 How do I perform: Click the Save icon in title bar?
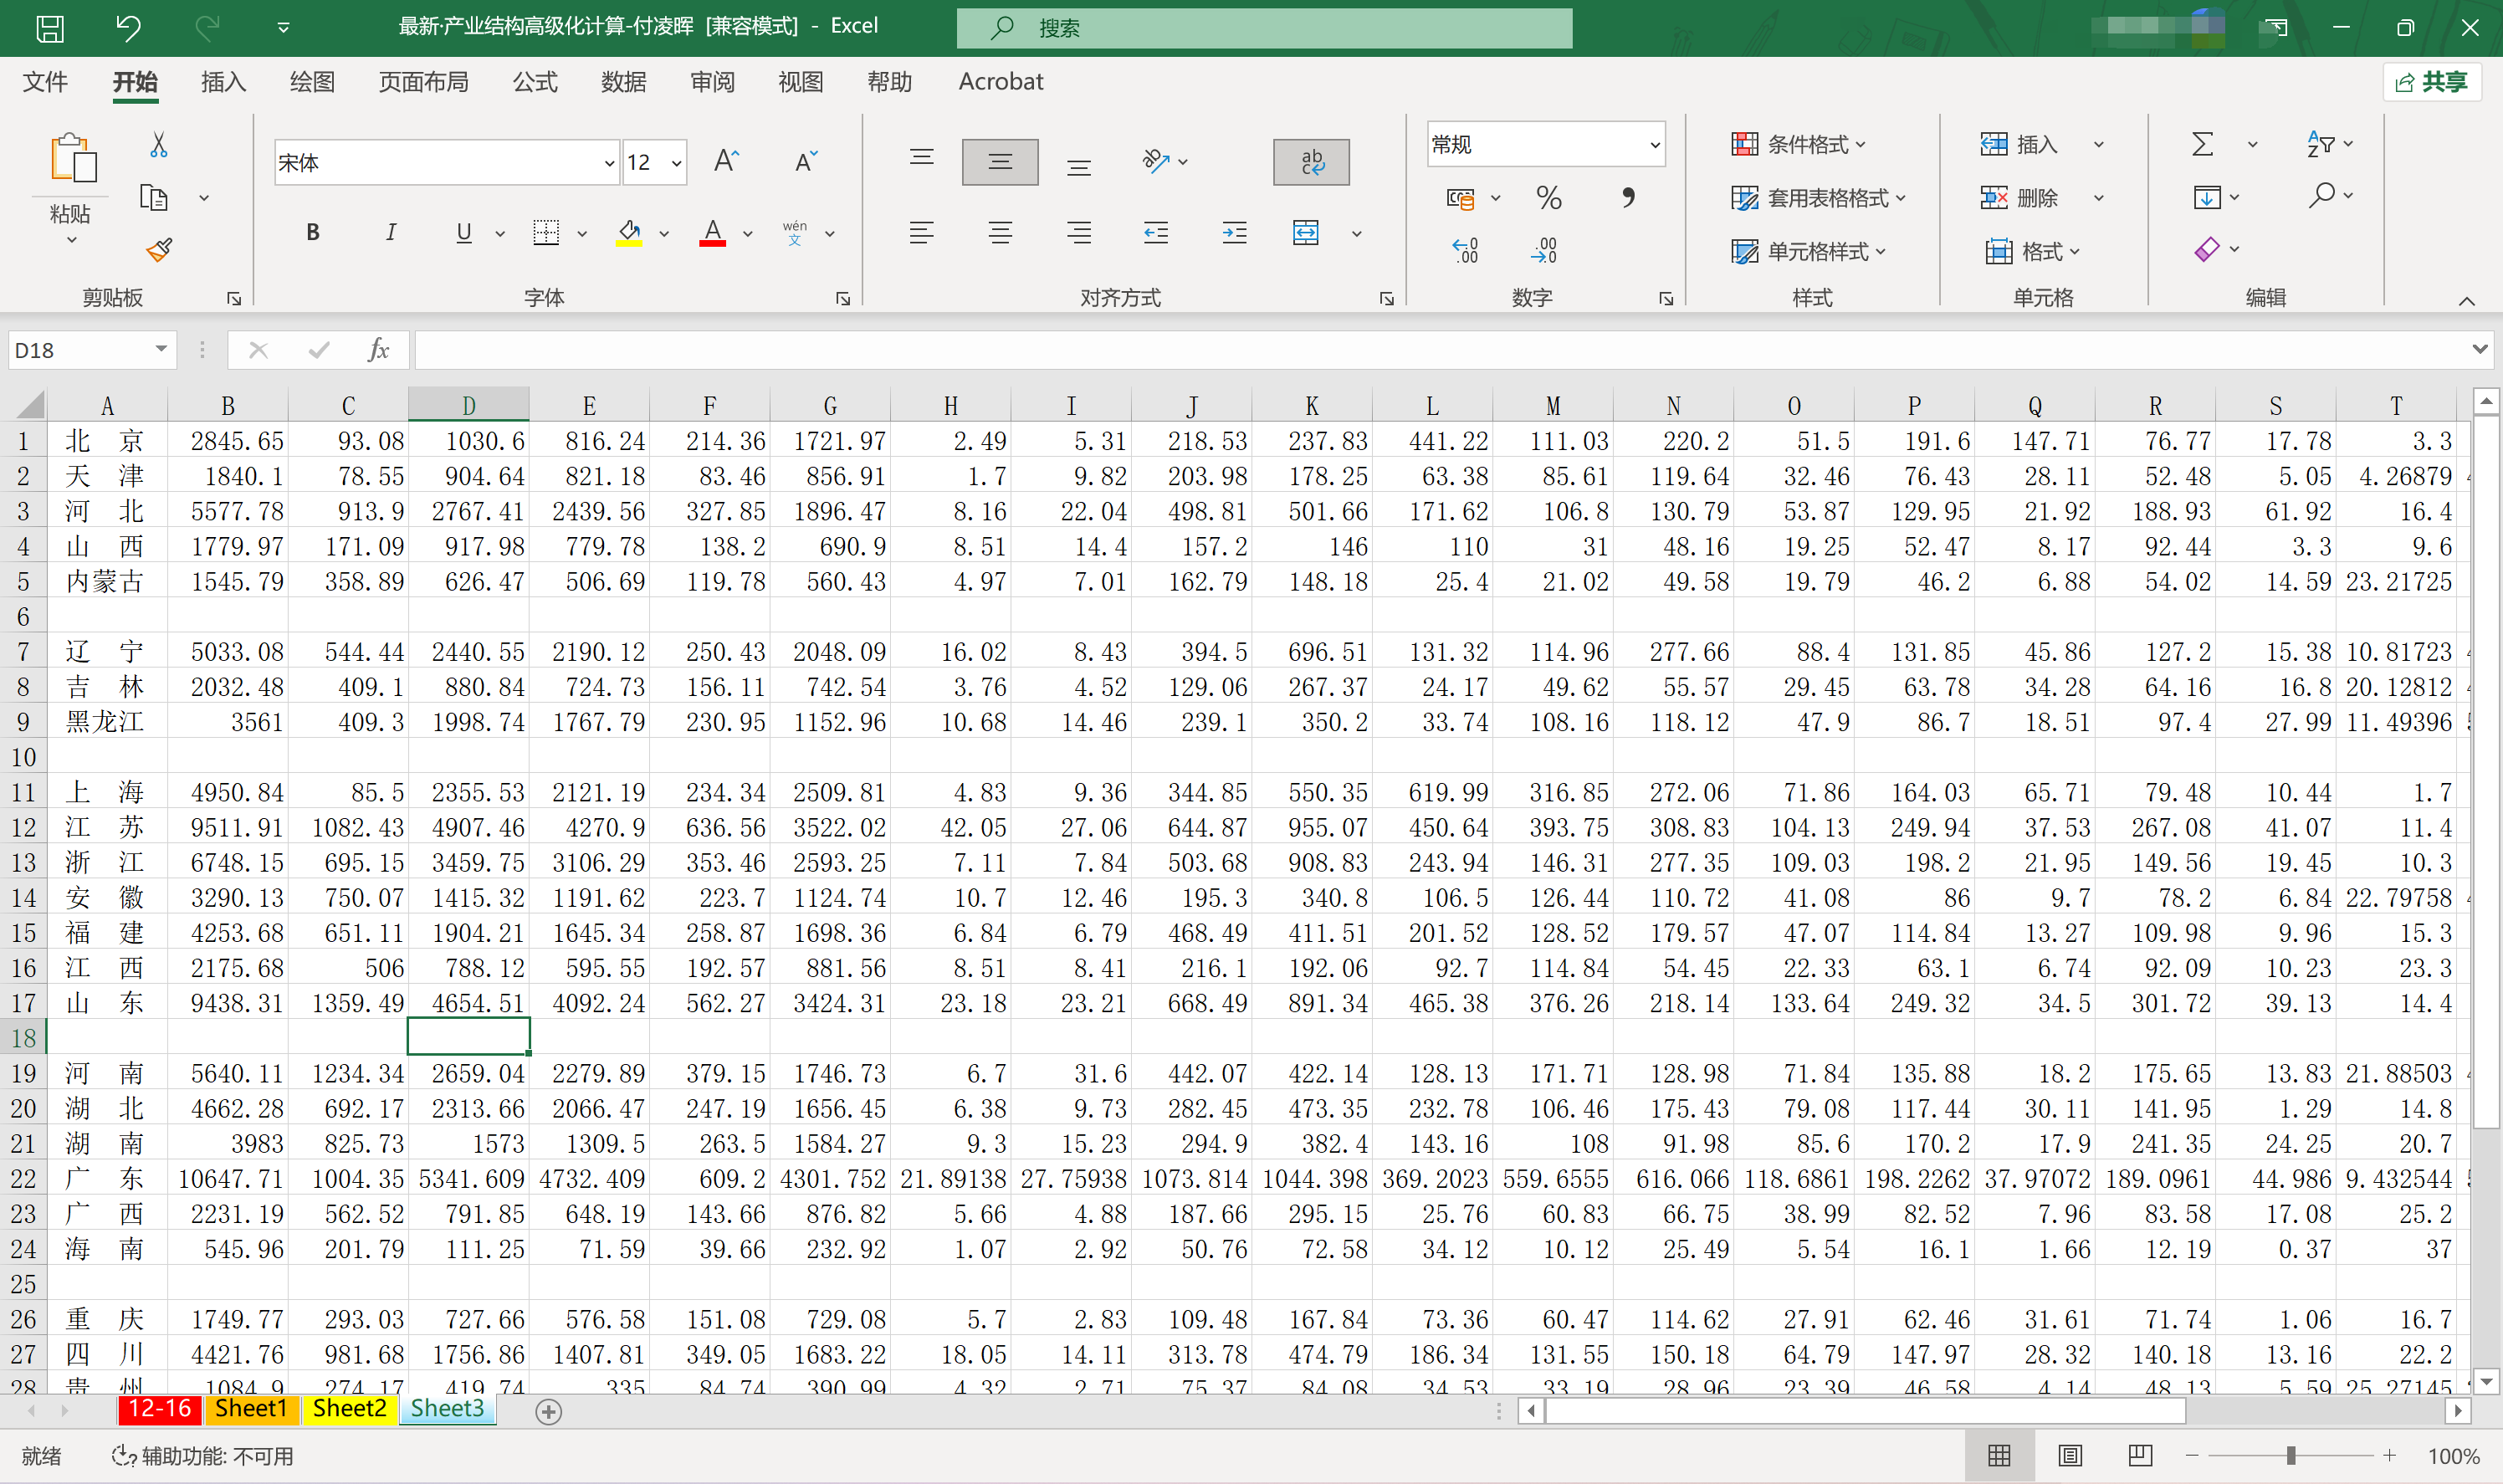tap(50, 28)
